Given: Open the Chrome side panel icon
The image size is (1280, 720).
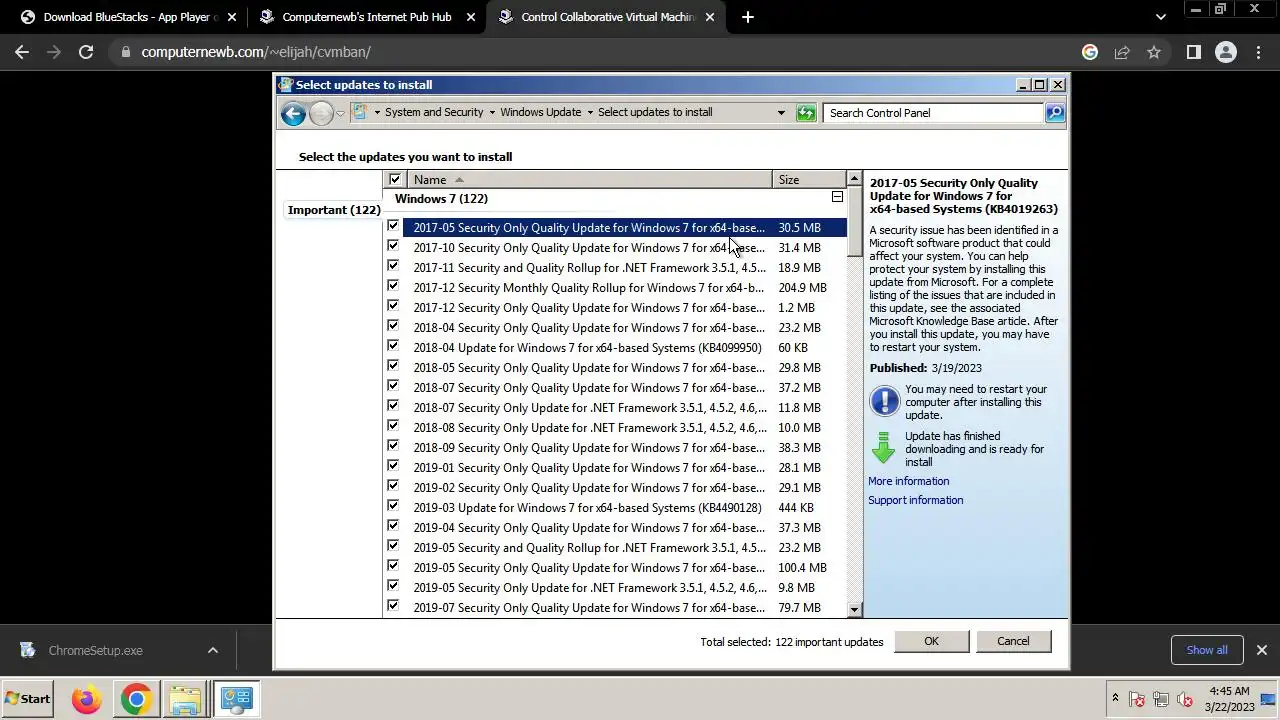Looking at the screenshot, I should 1193,52.
